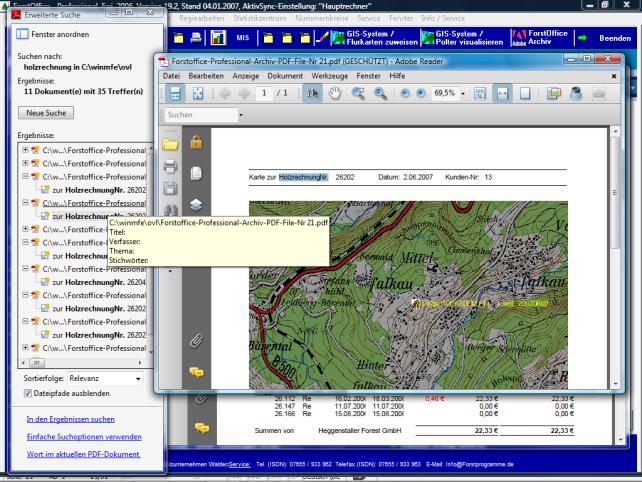Select the Hand tool in Adobe Reader
Screen dimensions: 642x482
[x=335, y=93]
